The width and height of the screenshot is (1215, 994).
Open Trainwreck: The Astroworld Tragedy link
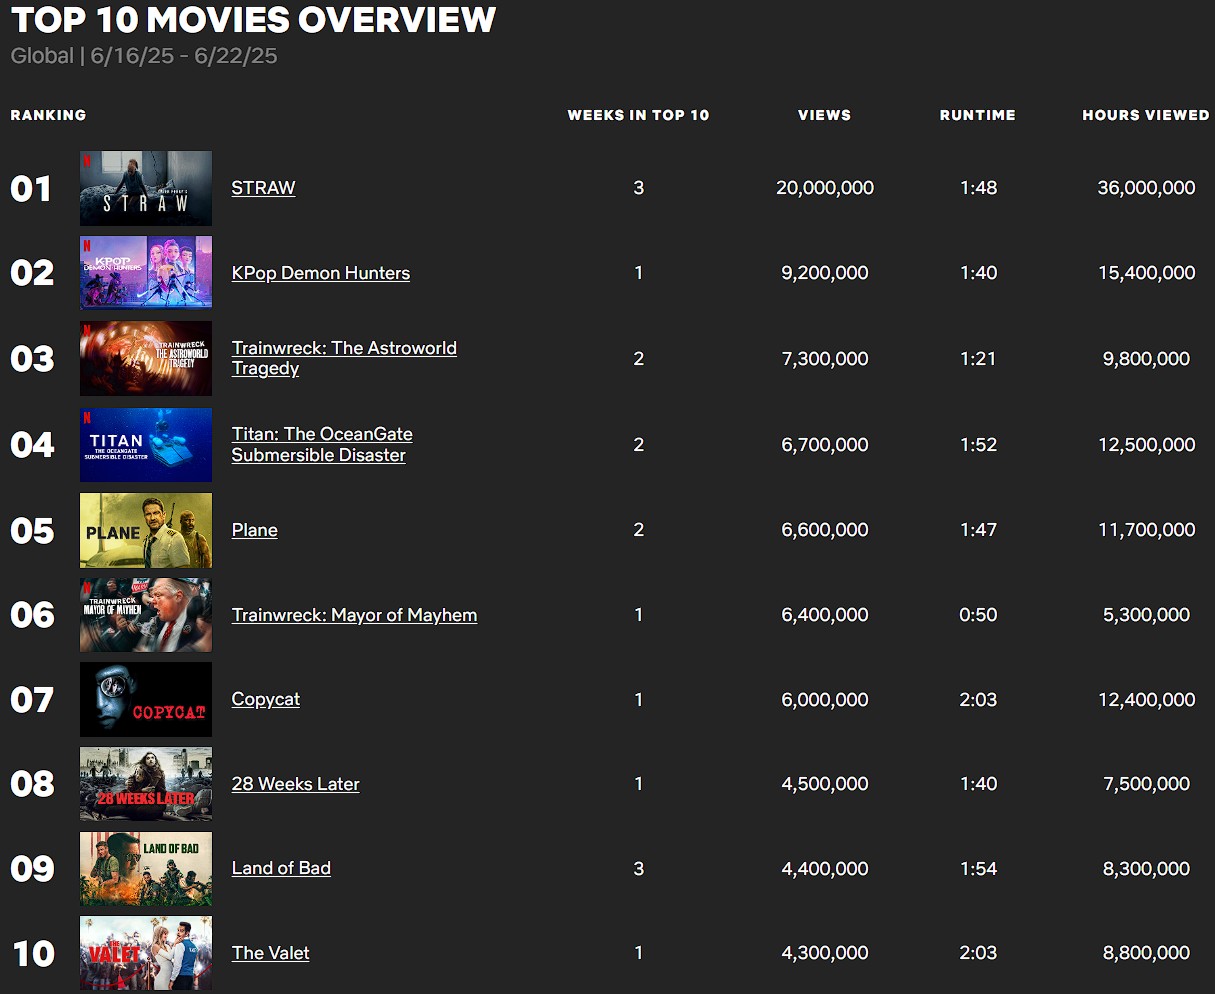click(344, 358)
